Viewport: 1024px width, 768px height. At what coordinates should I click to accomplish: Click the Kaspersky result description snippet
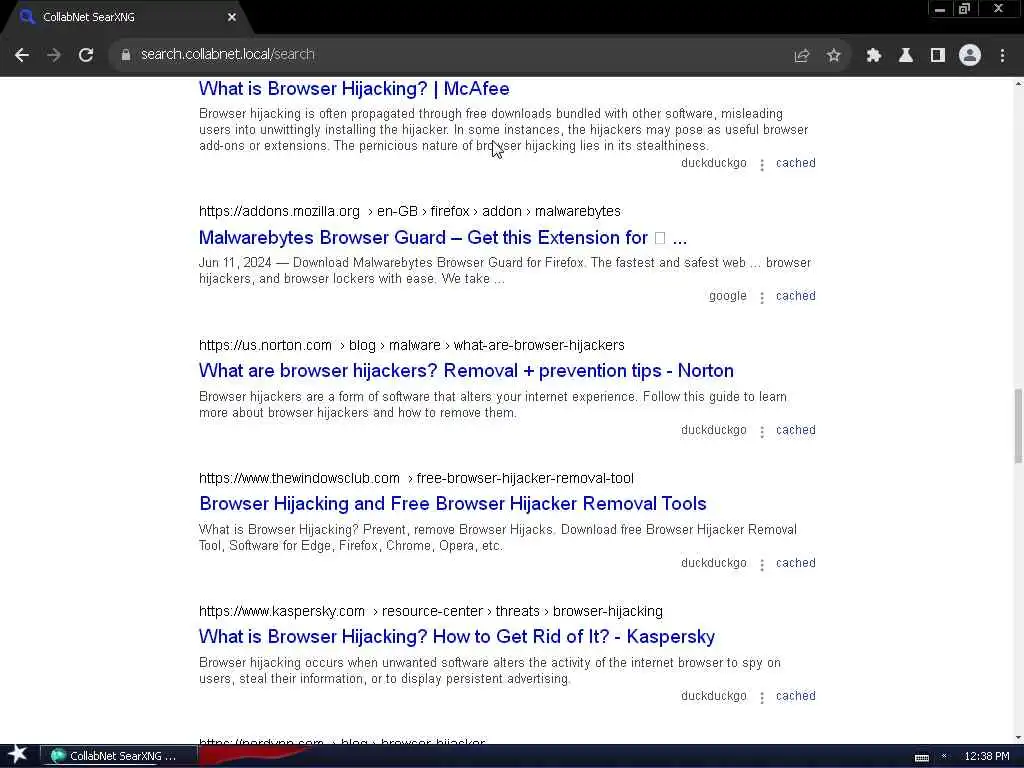tap(490, 671)
